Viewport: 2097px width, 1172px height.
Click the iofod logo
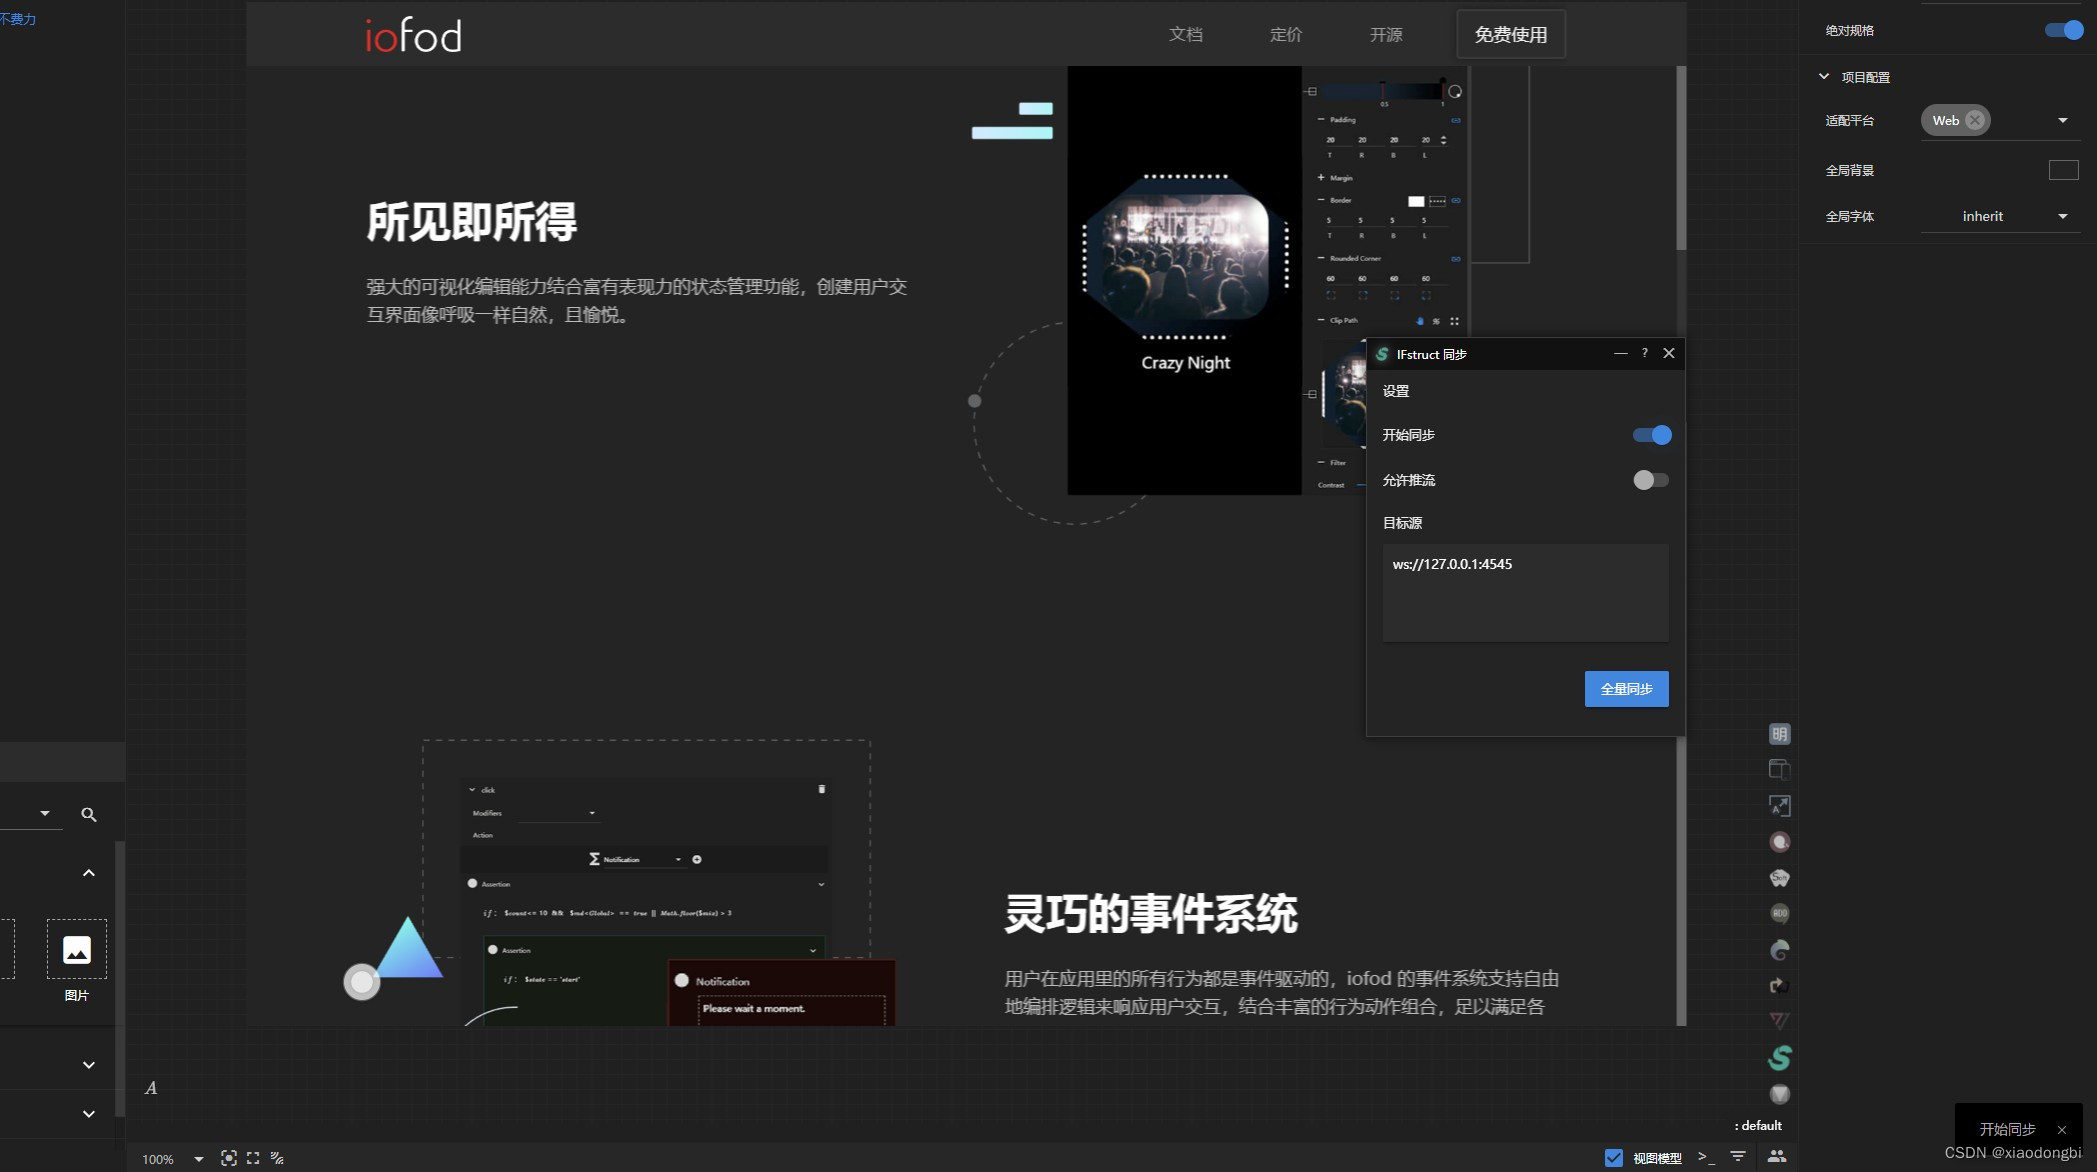(x=413, y=35)
